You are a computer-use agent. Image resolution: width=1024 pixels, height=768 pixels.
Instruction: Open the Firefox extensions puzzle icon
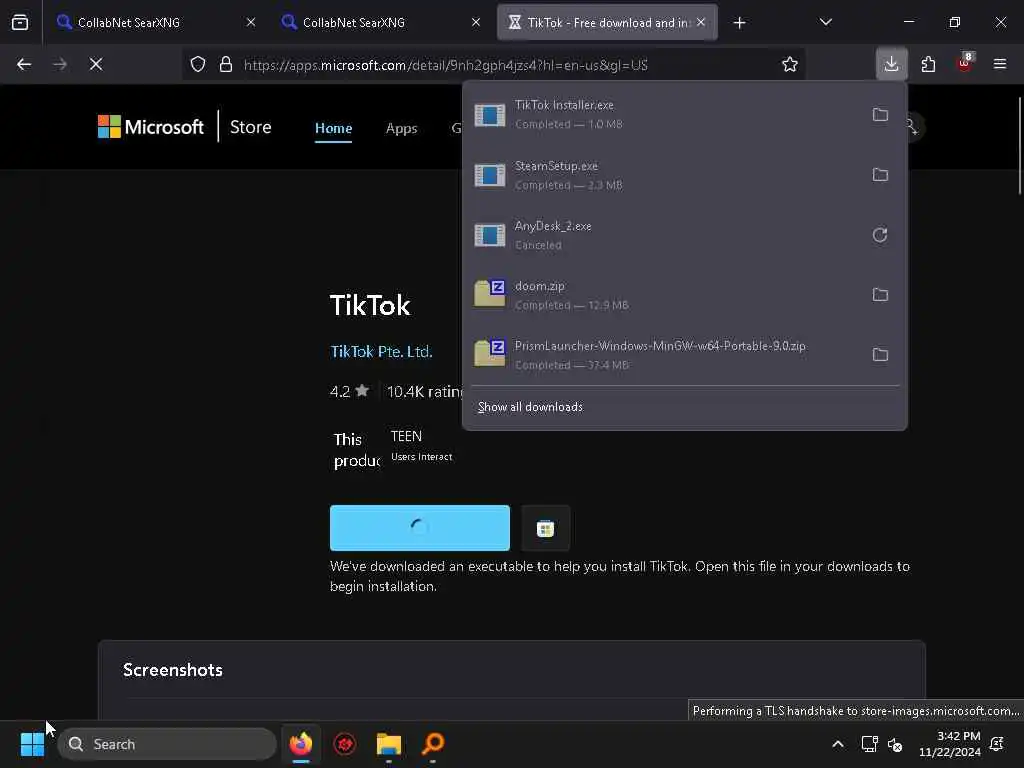(x=928, y=64)
